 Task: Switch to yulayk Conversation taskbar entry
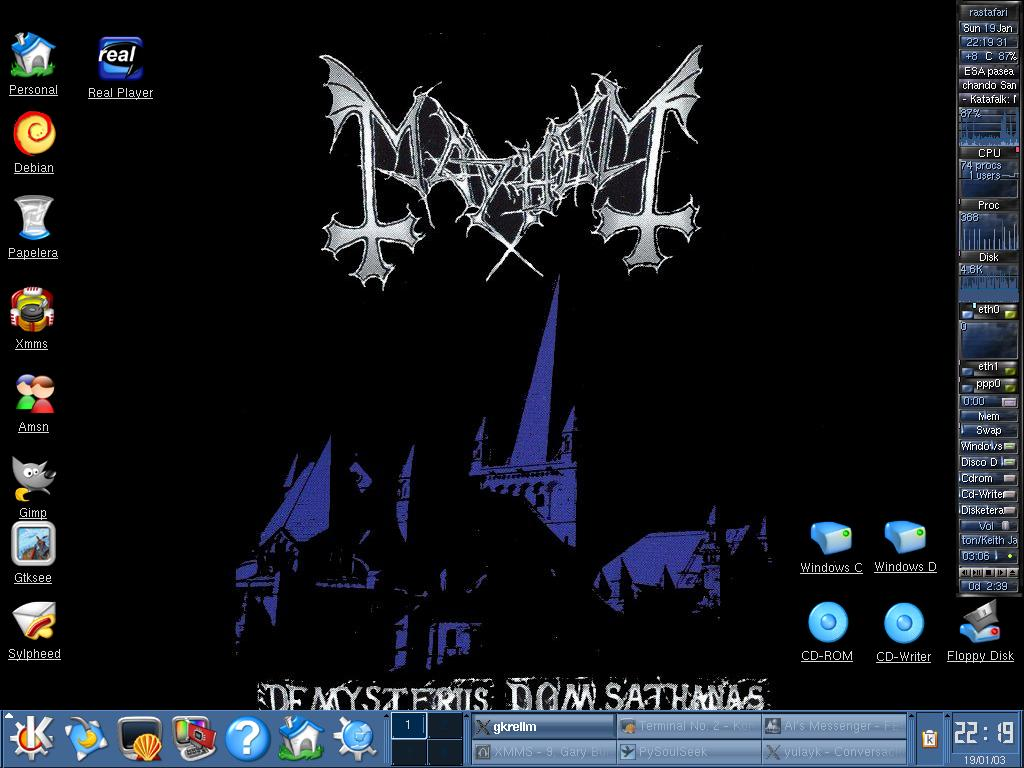[x=834, y=752]
